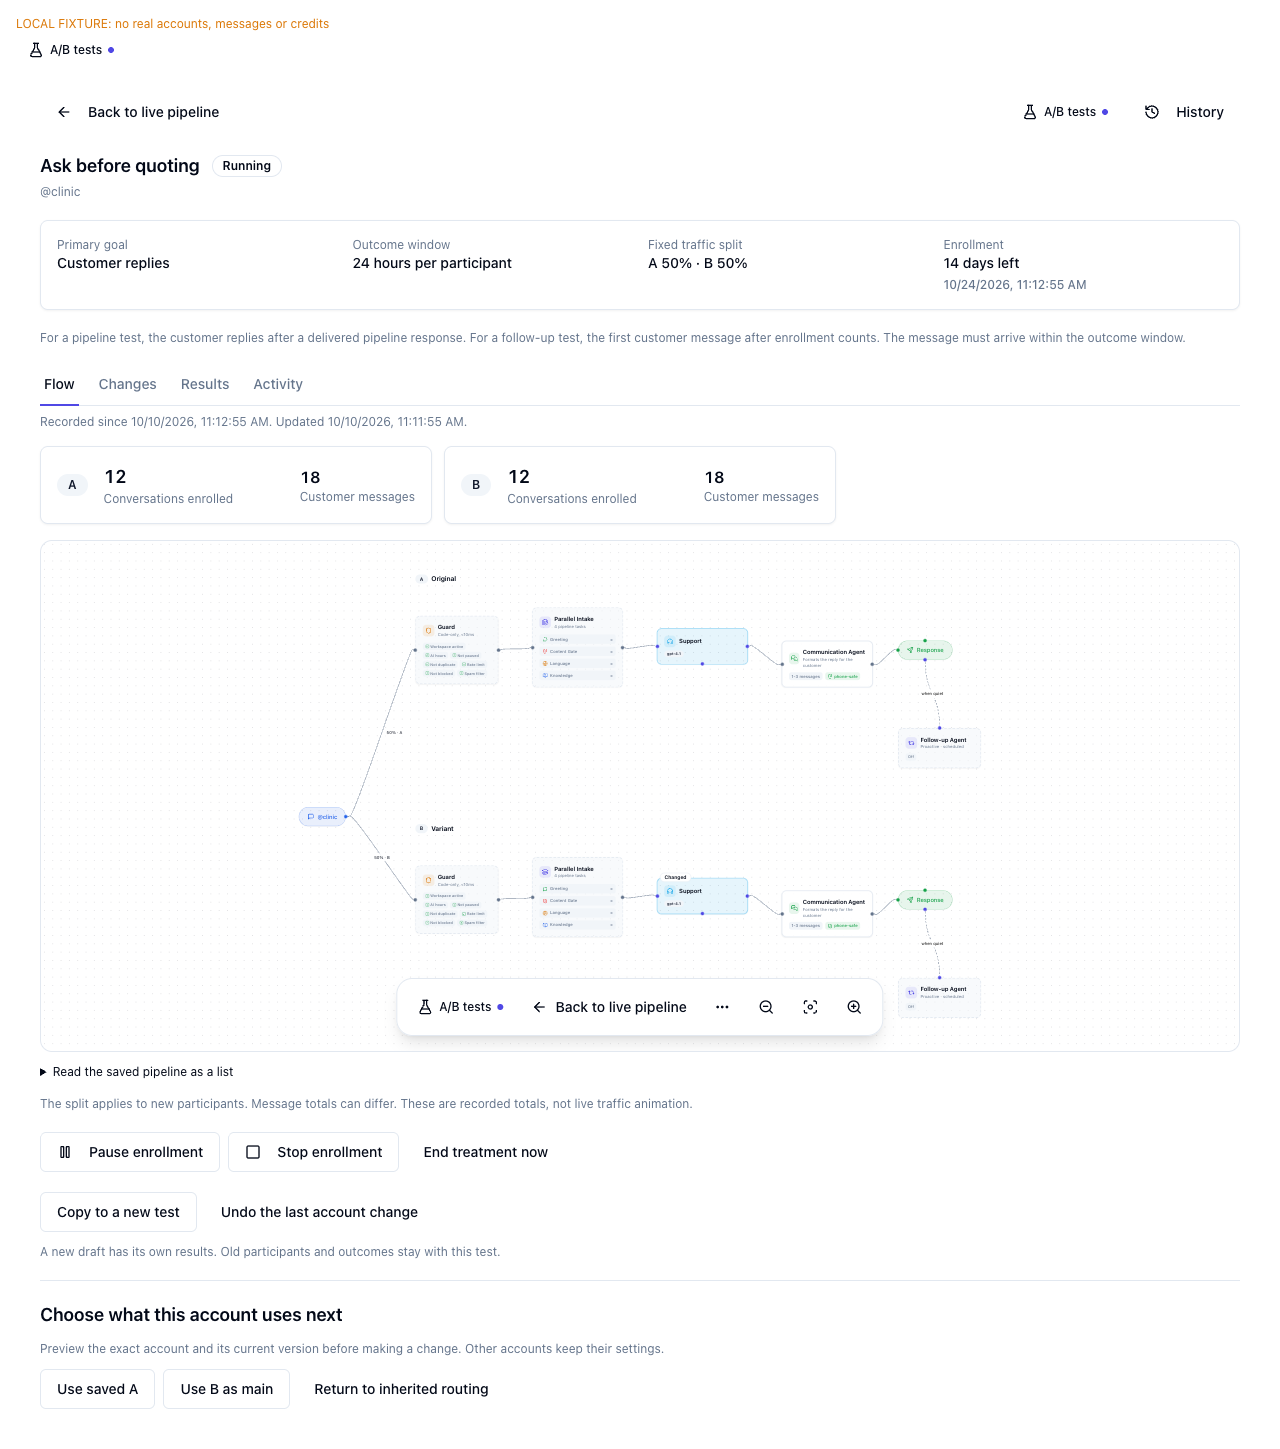Screen dimensions: 1280x1449
Task: Click 'Return to inherited routing'
Action: point(401,1389)
